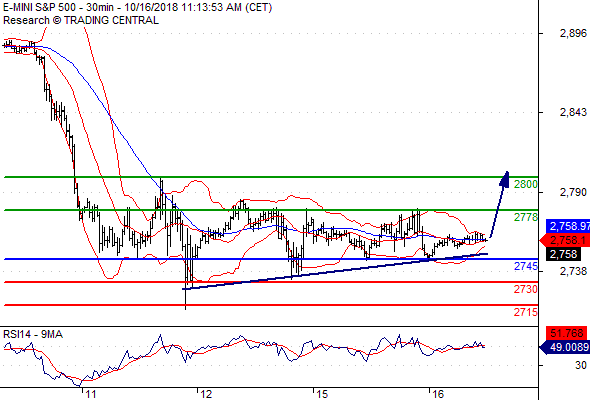The height and width of the screenshot is (400, 590).
Task: Select the date marker 11 on time axis
Action: point(91,394)
